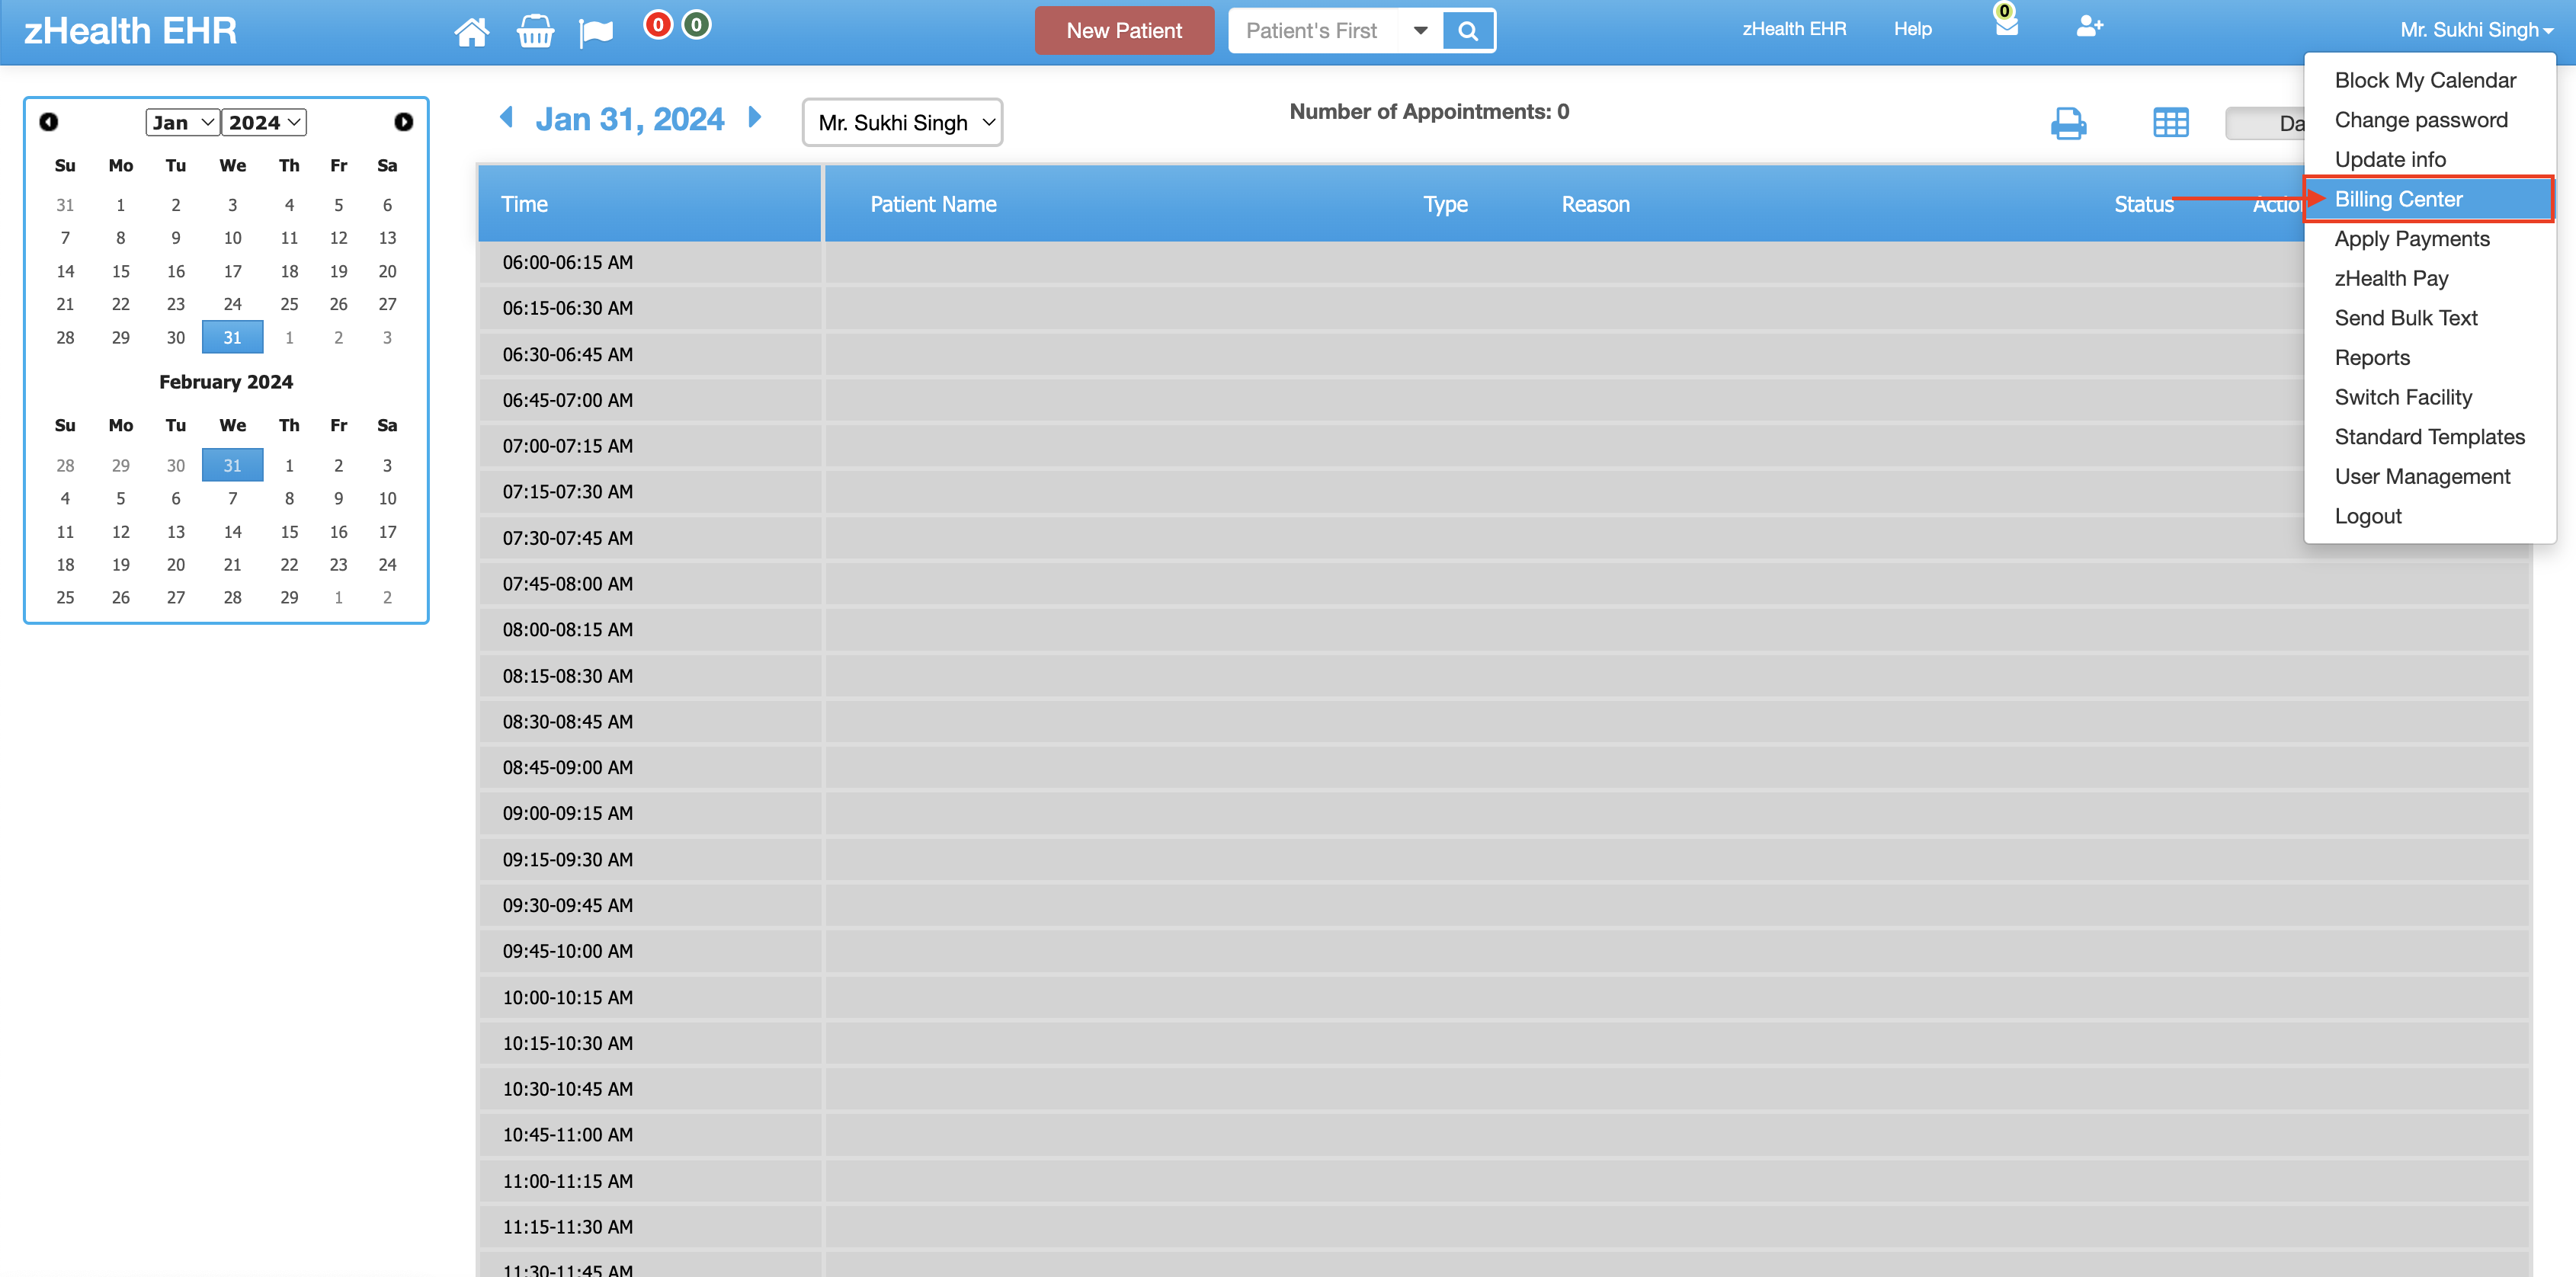
Task: Open the year selector showing 2024
Action: (x=264, y=122)
